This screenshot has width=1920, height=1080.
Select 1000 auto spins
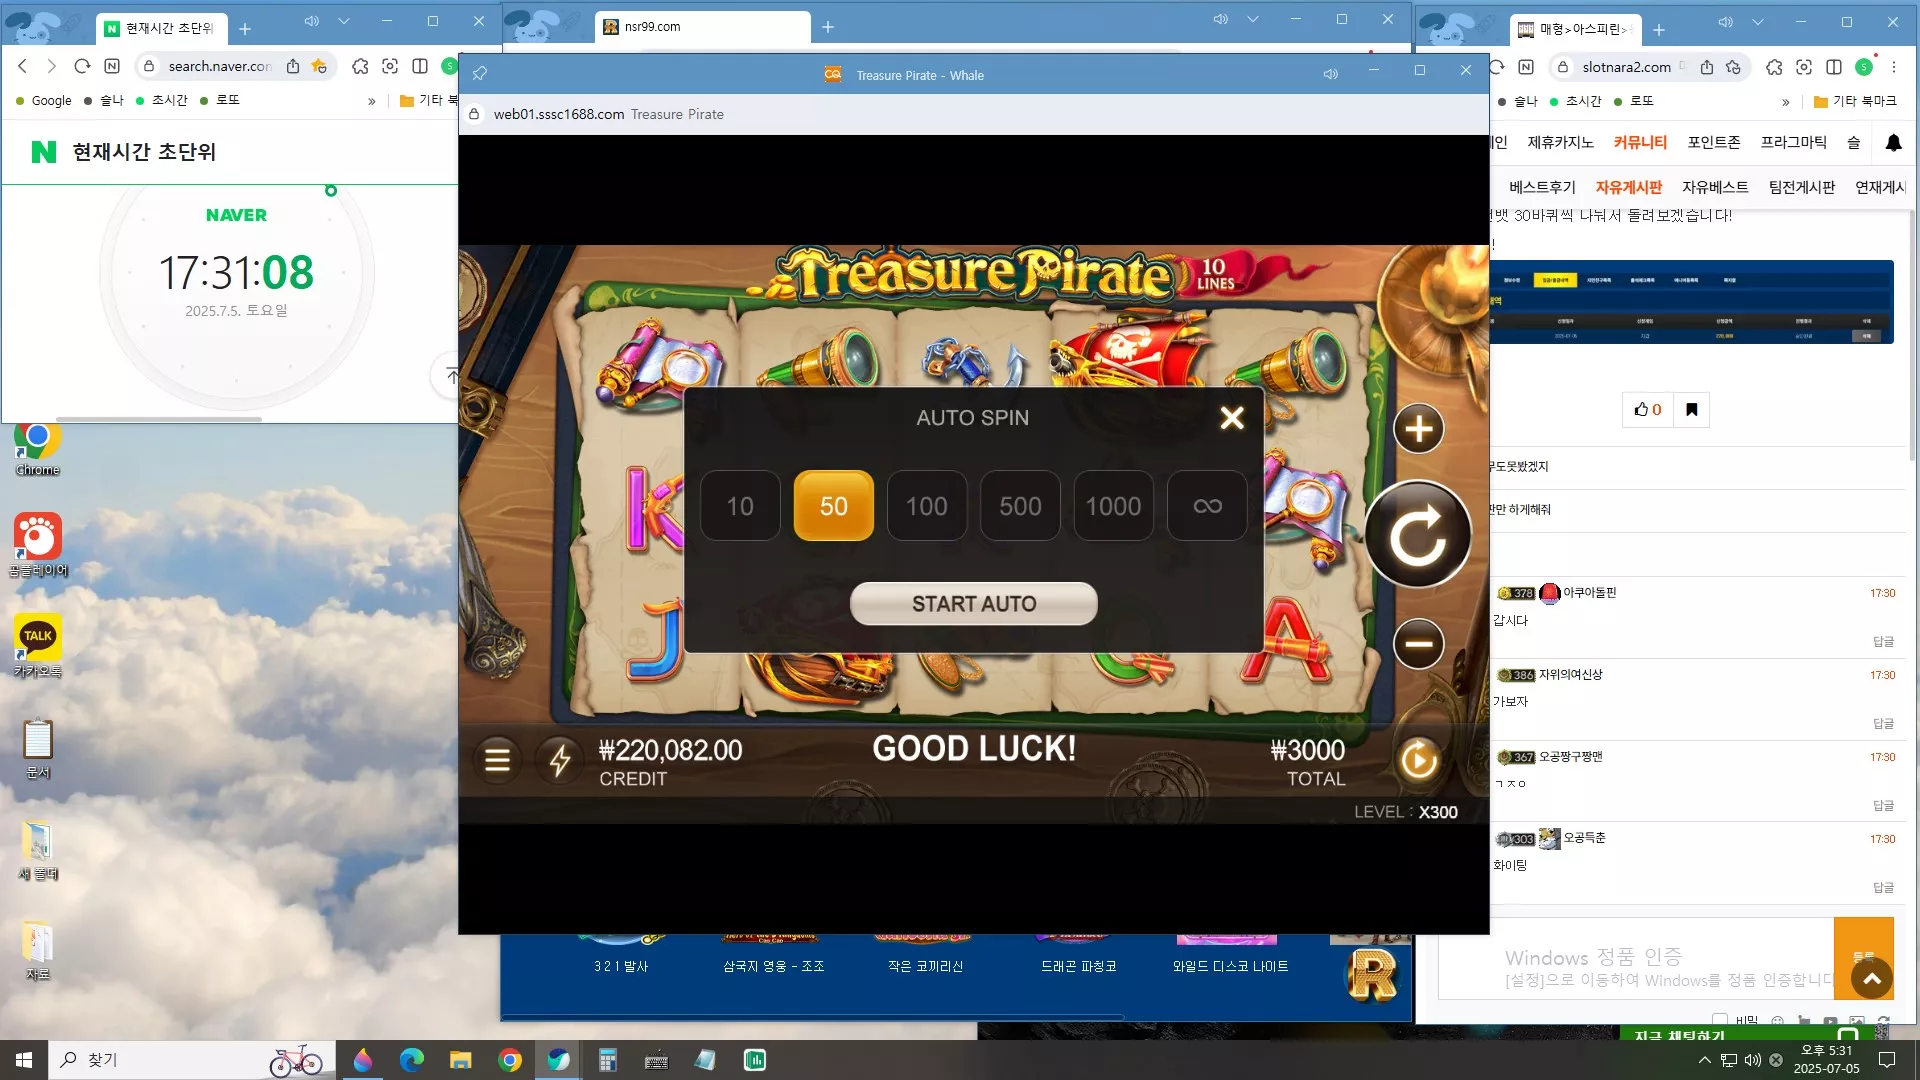point(1113,506)
